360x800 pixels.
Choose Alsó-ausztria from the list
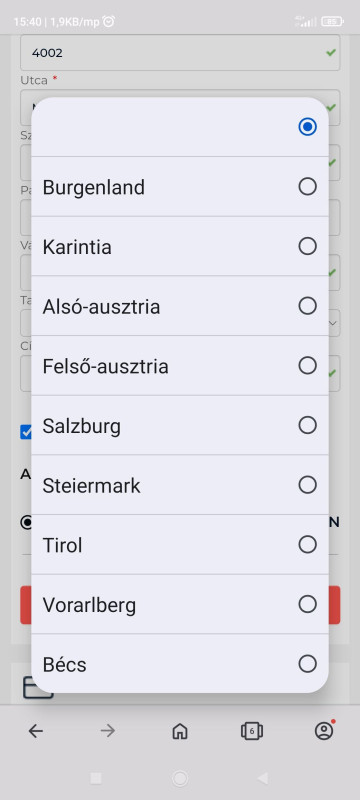(179, 306)
